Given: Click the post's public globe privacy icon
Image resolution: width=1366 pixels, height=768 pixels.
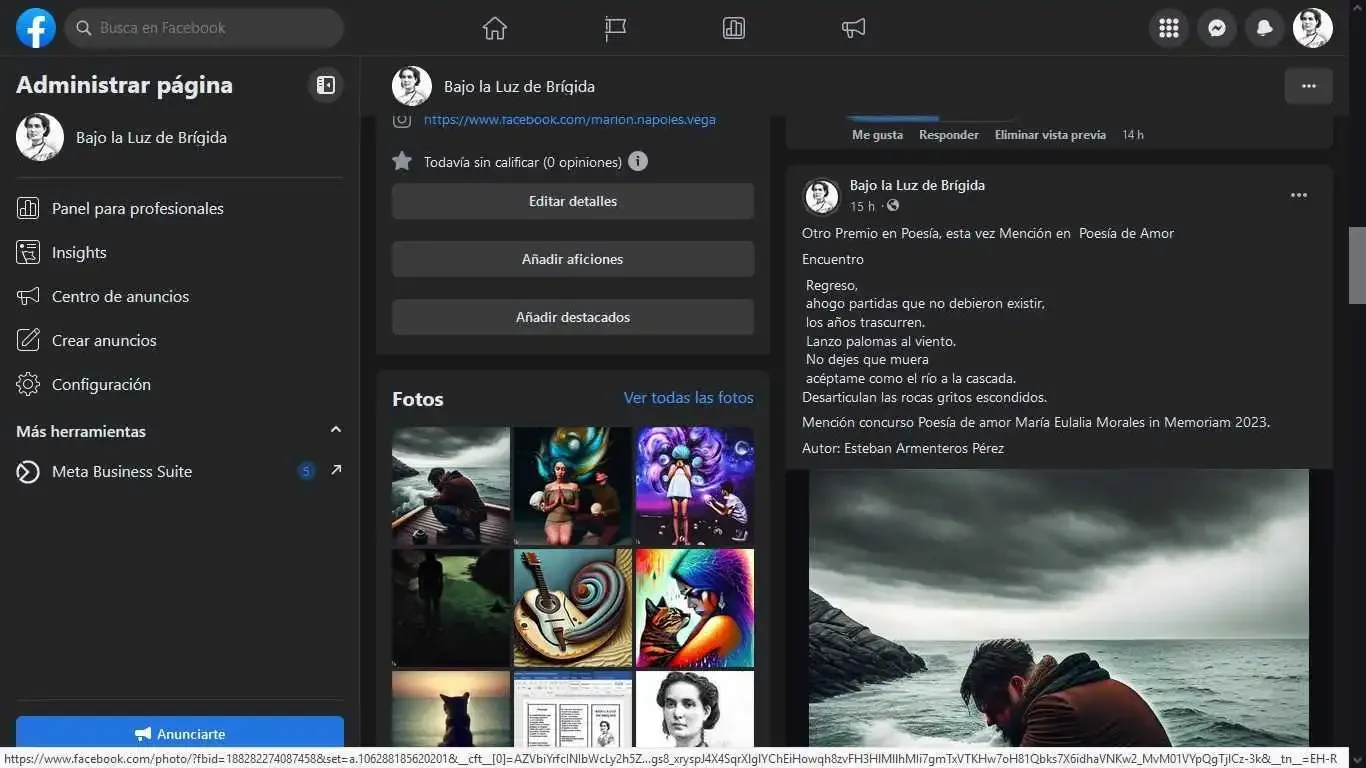Looking at the screenshot, I should (x=893, y=206).
